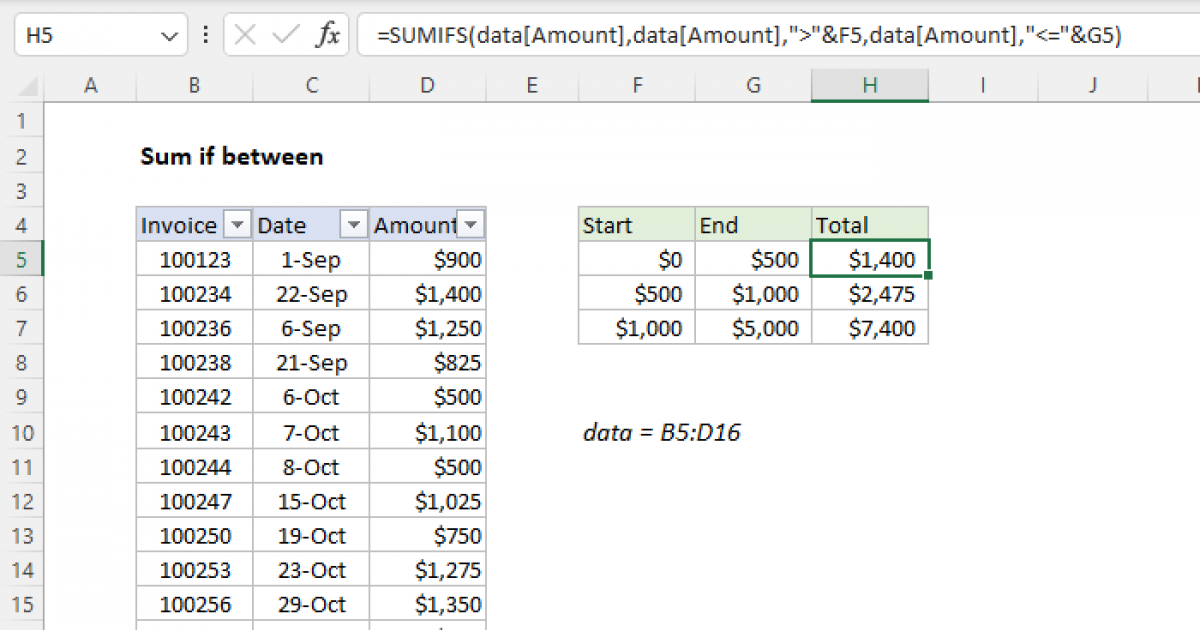Image resolution: width=1200 pixels, height=630 pixels.
Task: Select the cell with invoice 100123
Action: coord(193,258)
